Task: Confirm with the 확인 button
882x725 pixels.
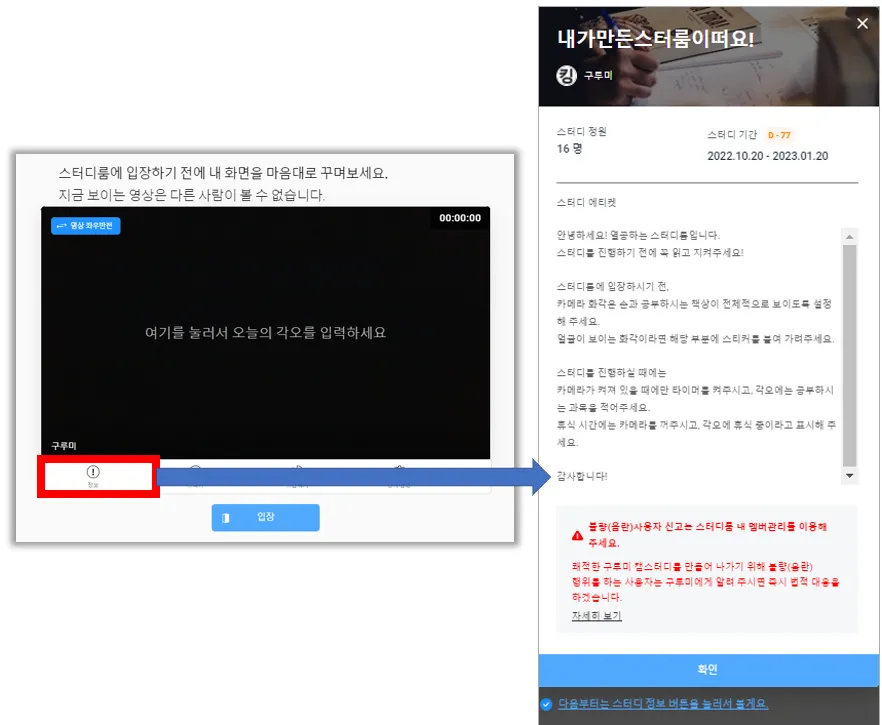Action: (708, 670)
